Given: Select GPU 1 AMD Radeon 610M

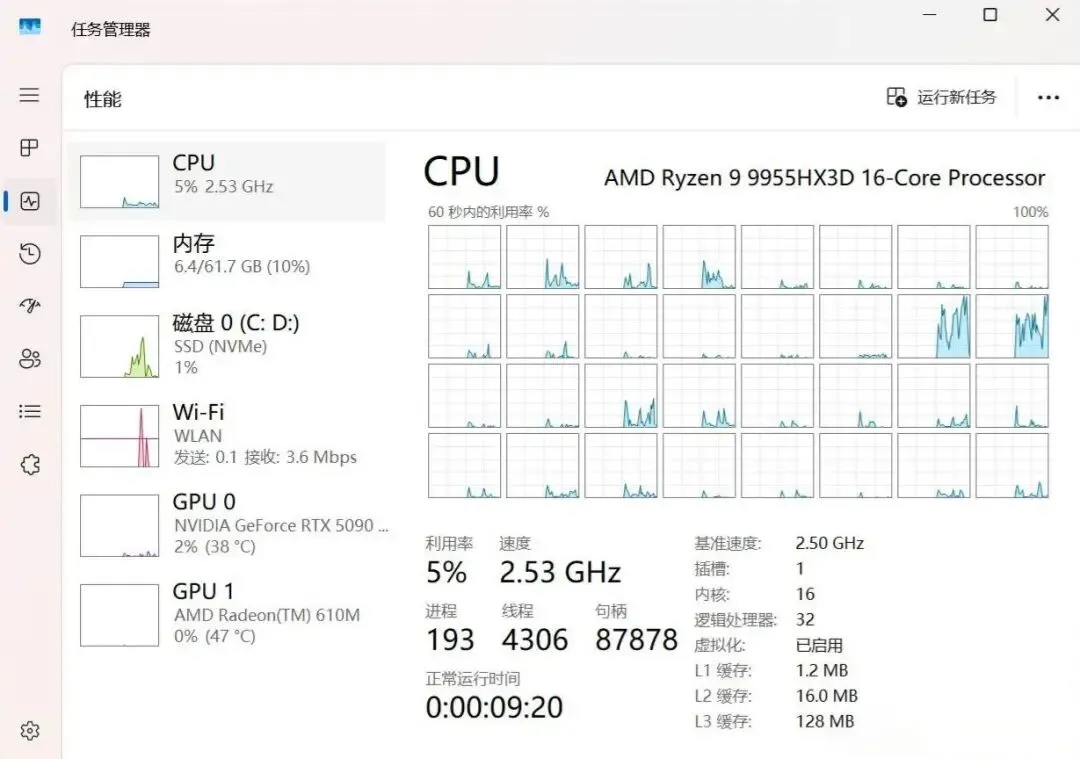Looking at the screenshot, I should click(x=227, y=614).
